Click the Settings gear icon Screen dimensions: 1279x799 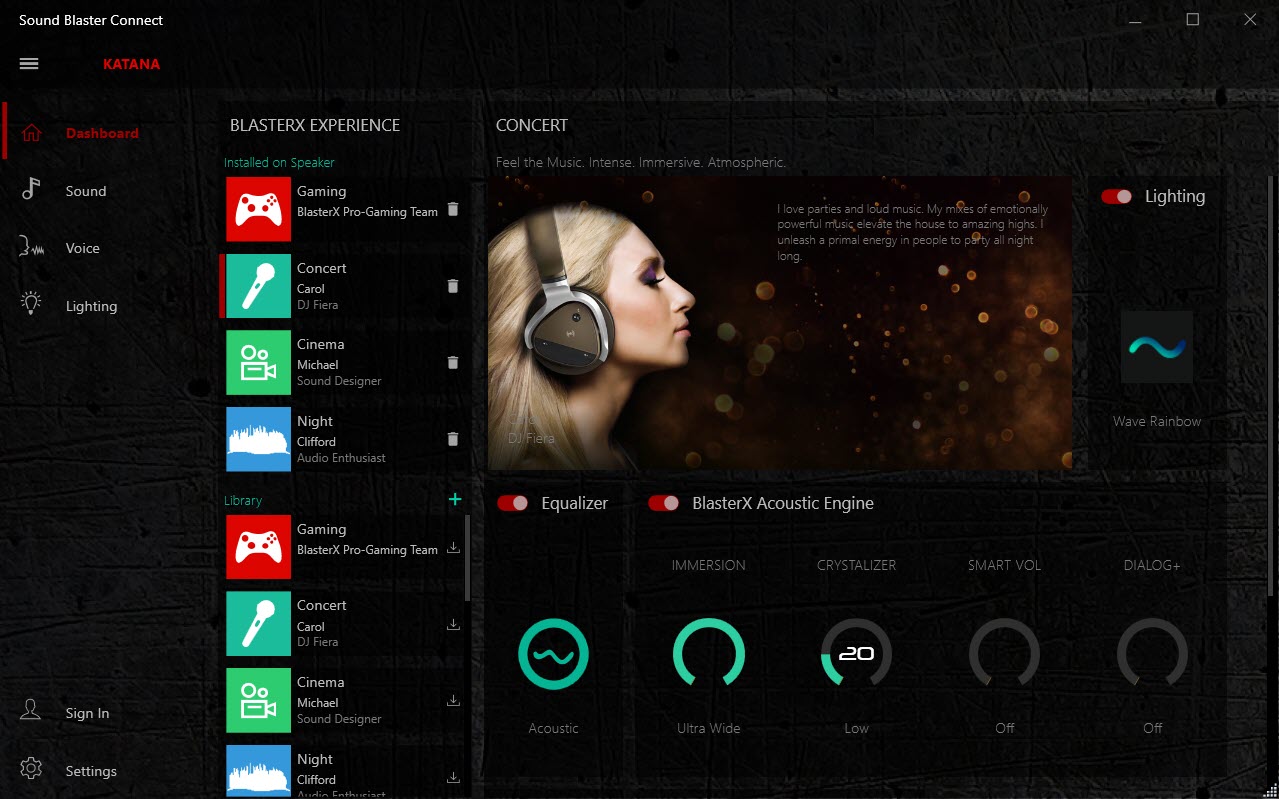pyautogui.click(x=31, y=770)
